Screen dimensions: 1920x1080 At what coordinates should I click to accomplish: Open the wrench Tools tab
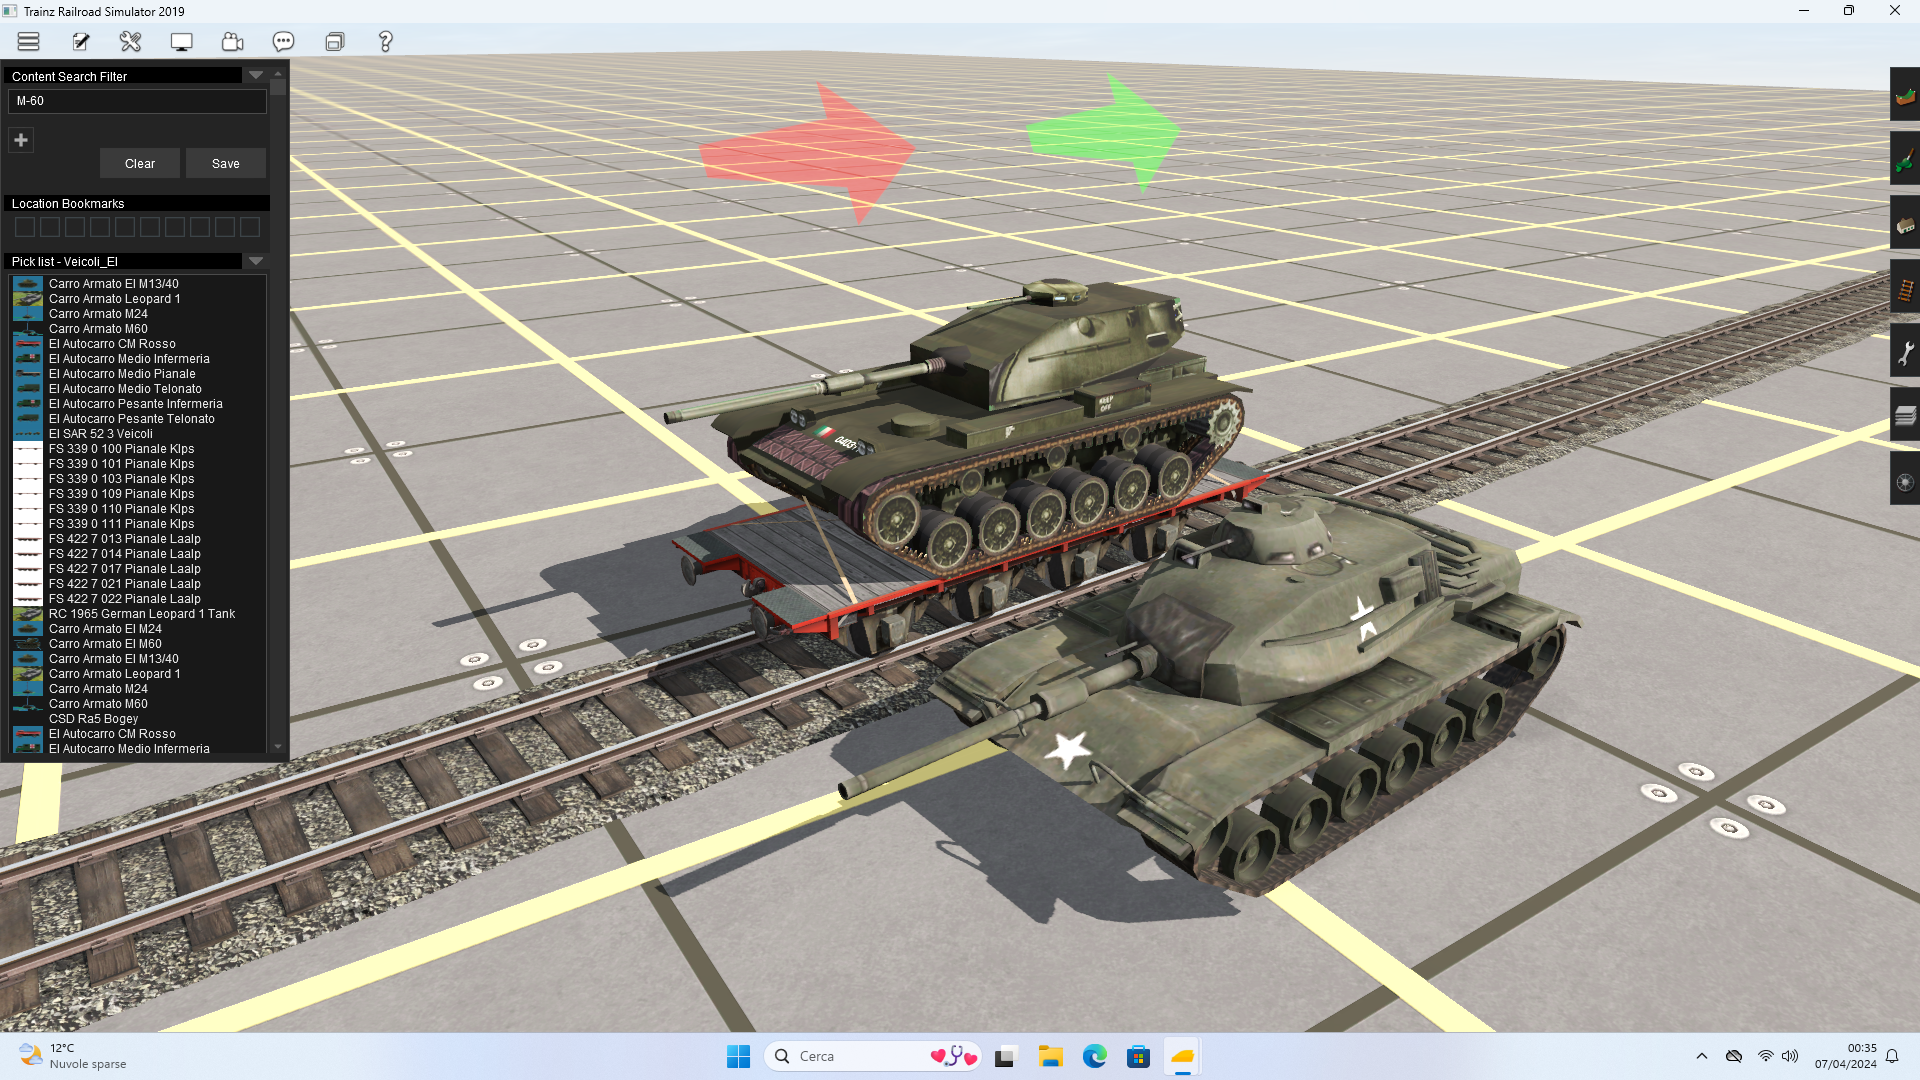coord(1905,352)
